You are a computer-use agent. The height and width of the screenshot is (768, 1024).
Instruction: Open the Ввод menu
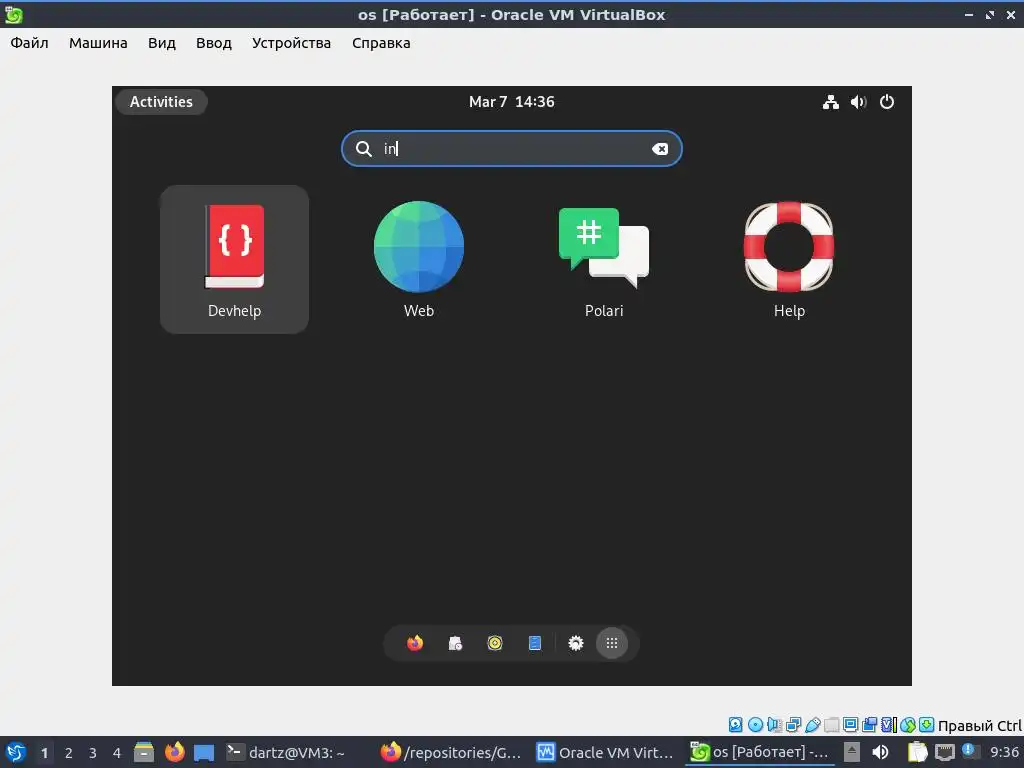click(x=214, y=43)
